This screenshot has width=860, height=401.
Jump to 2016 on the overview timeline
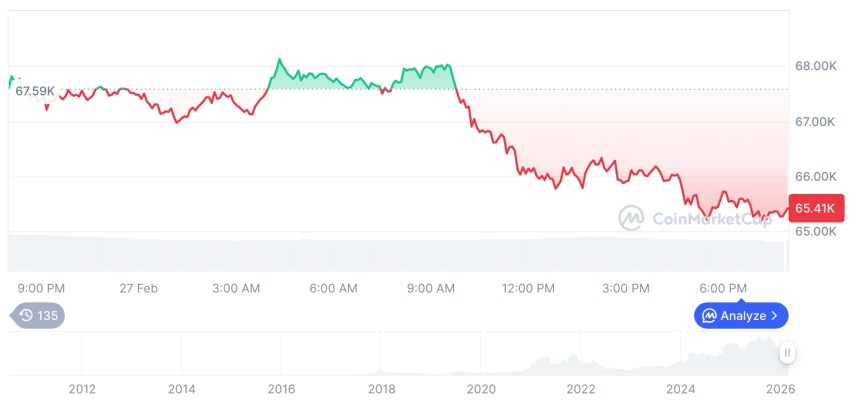[281, 389]
